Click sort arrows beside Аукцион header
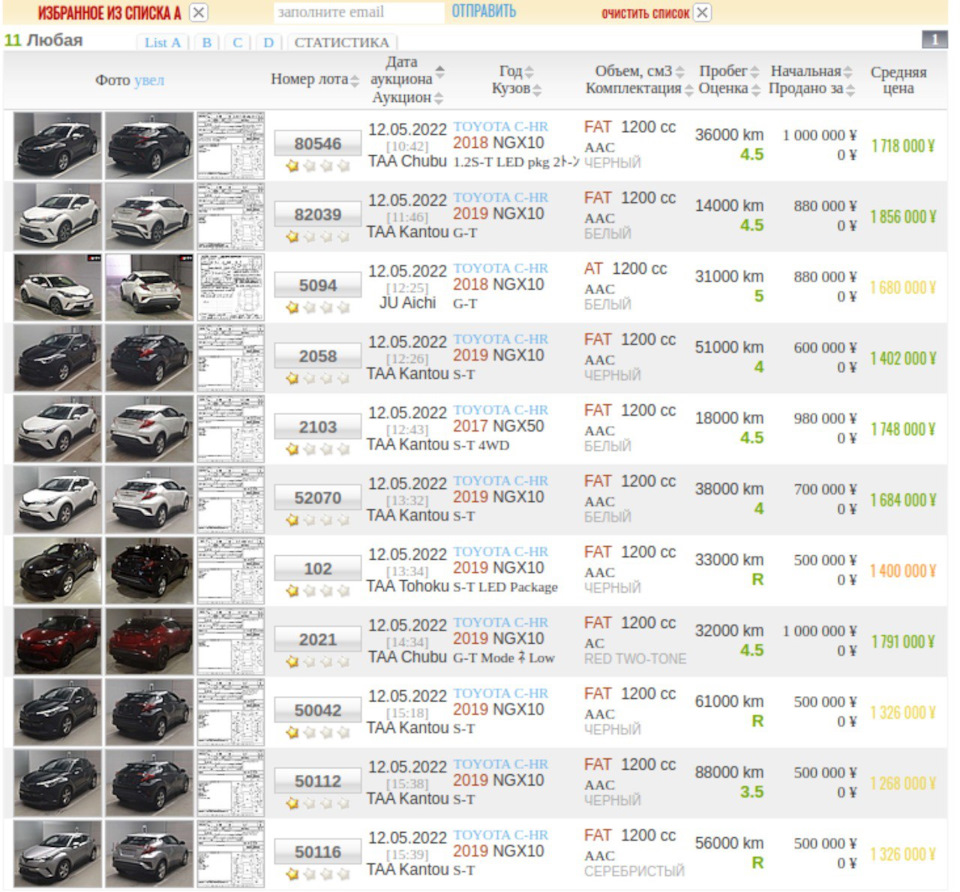This screenshot has width=960, height=892. pyautogui.click(x=439, y=98)
